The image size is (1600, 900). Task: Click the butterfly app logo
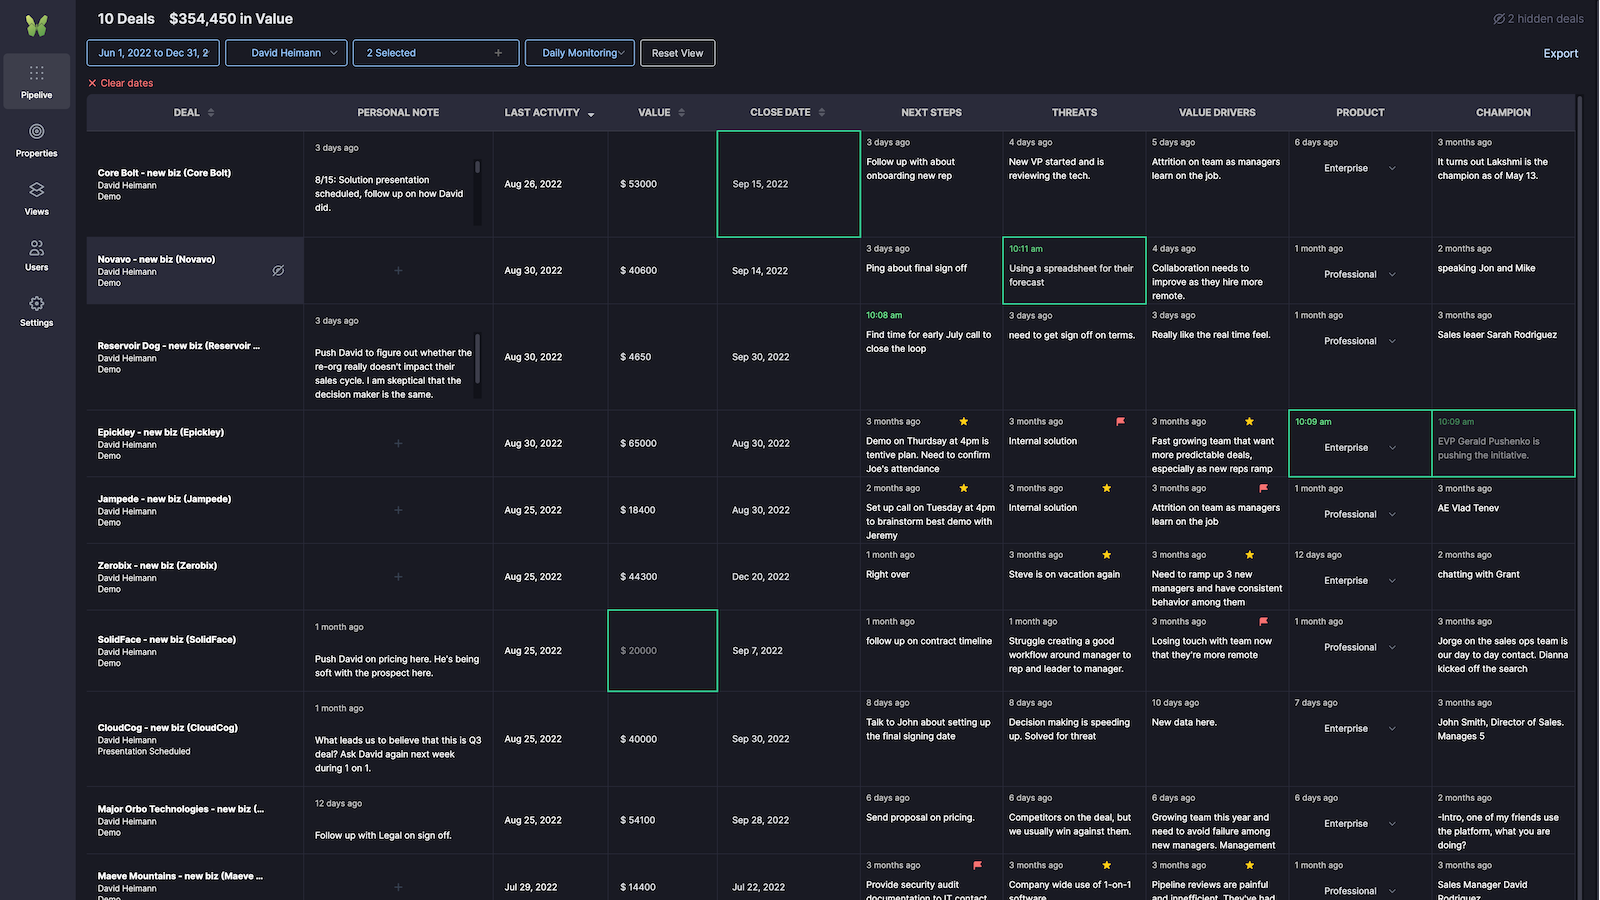coord(37,24)
